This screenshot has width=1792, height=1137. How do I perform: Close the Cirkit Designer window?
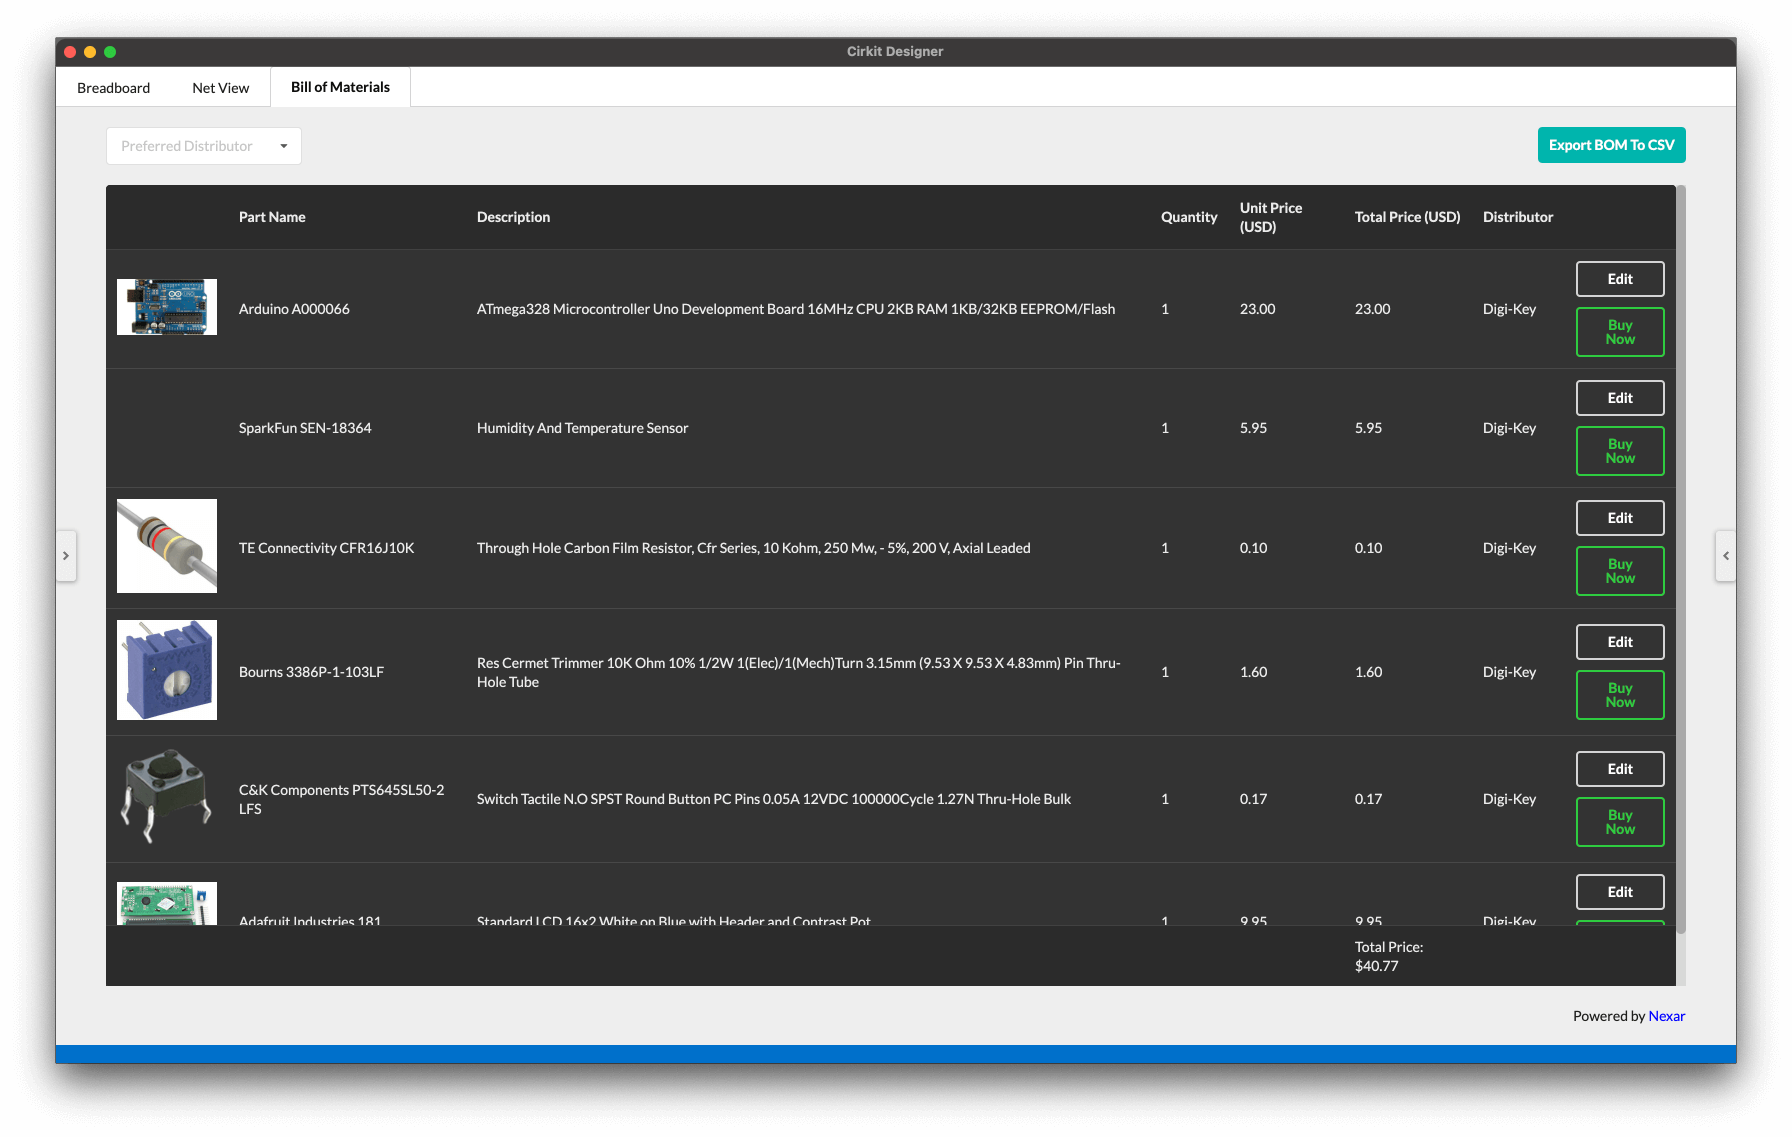70,52
